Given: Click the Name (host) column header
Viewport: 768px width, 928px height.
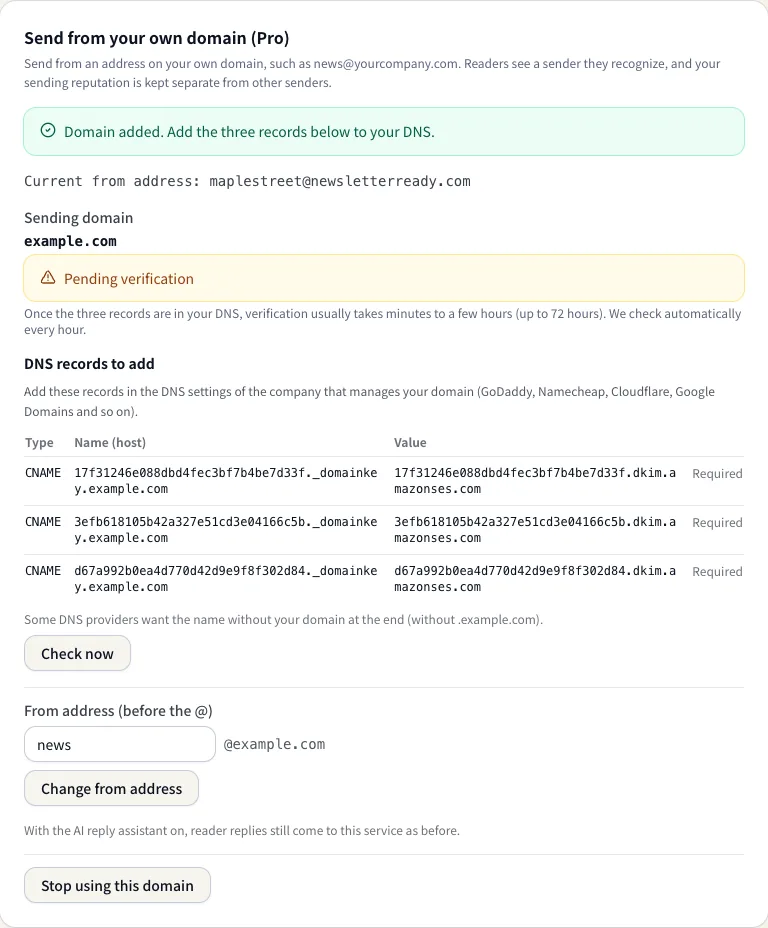Looking at the screenshot, I should click(110, 443).
